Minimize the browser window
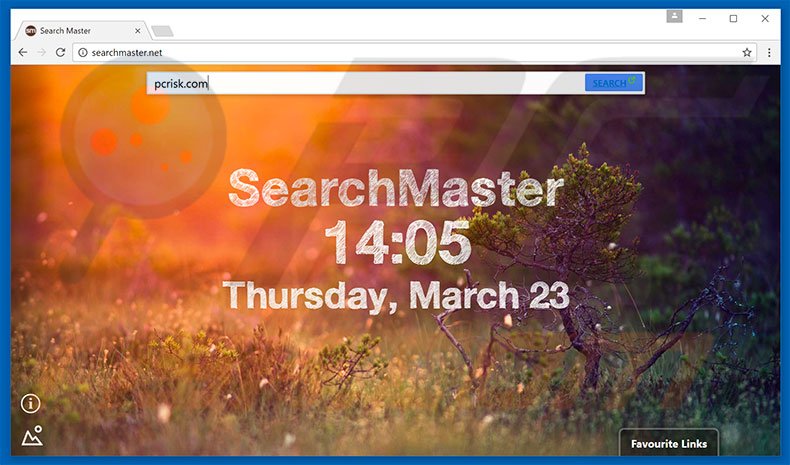Image resolution: width=790 pixels, height=465 pixels. pyautogui.click(x=702, y=19)
